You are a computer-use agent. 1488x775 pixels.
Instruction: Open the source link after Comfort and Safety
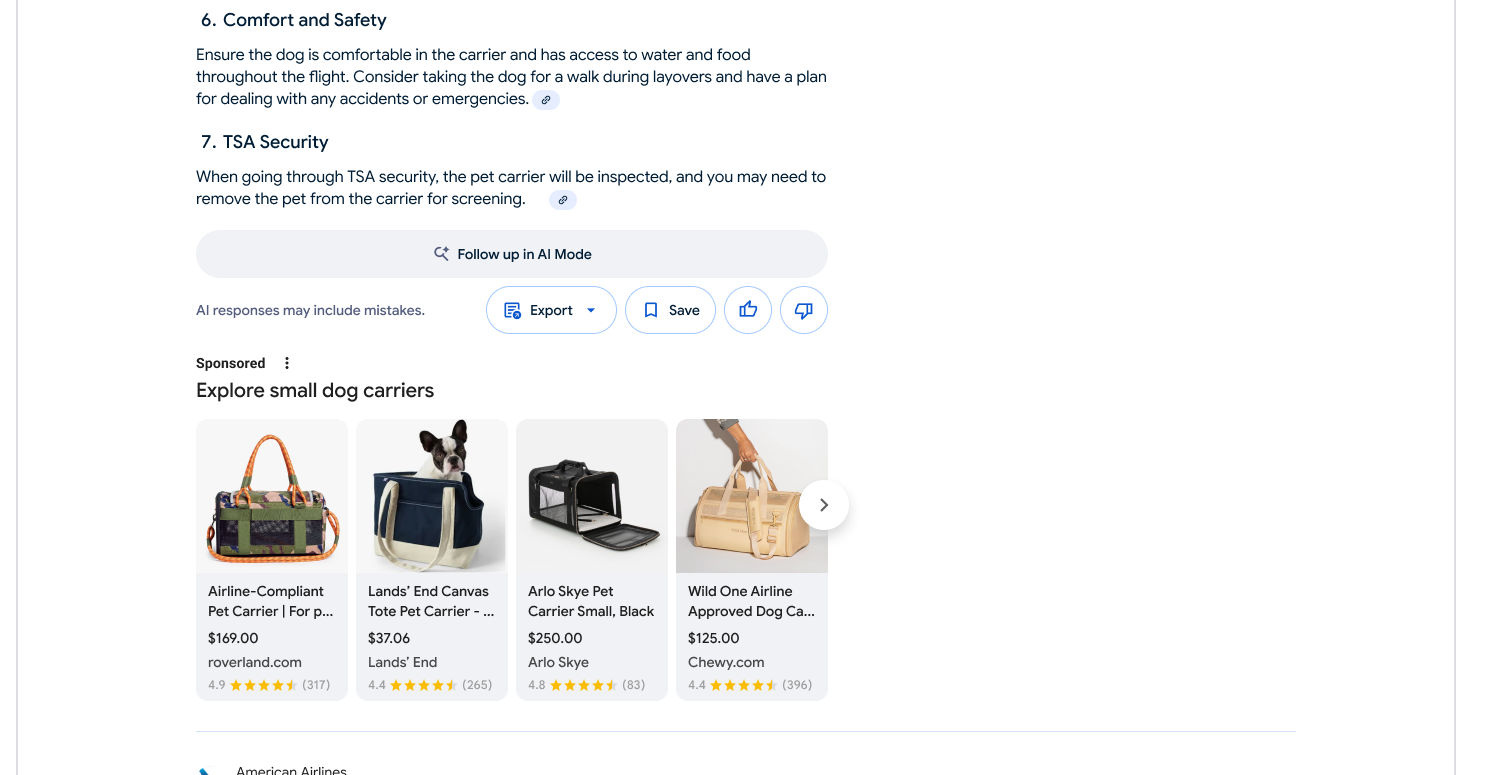(x=546, y=100)
